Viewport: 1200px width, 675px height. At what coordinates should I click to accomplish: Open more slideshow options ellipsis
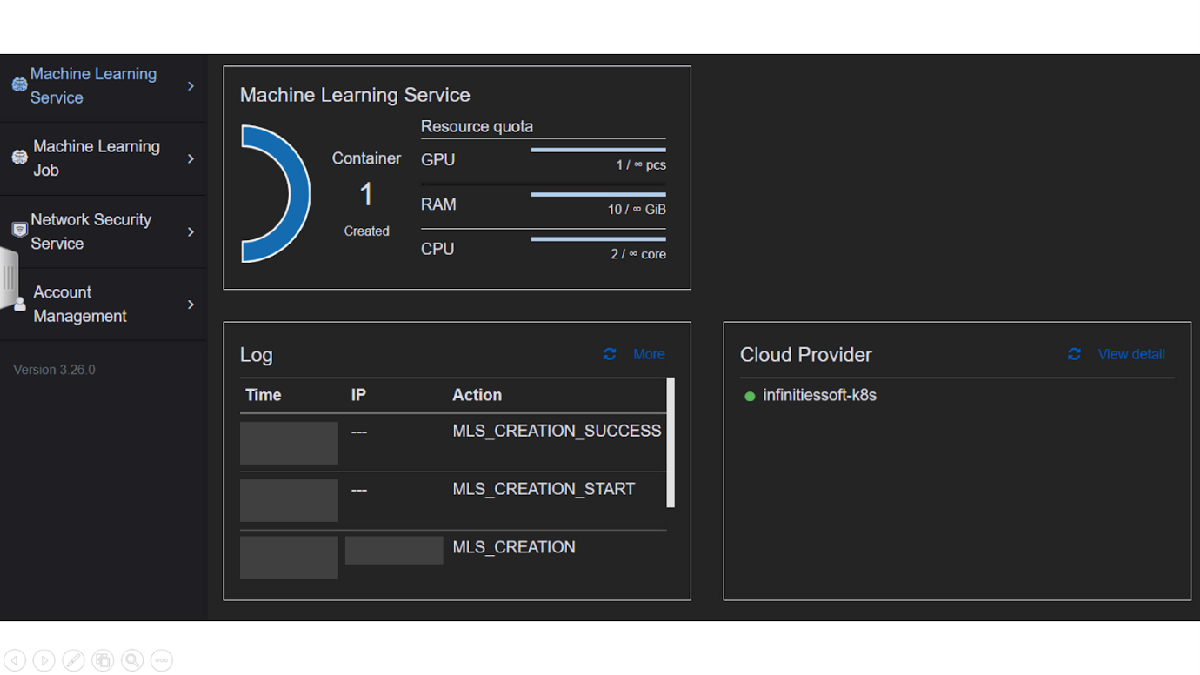161,660
